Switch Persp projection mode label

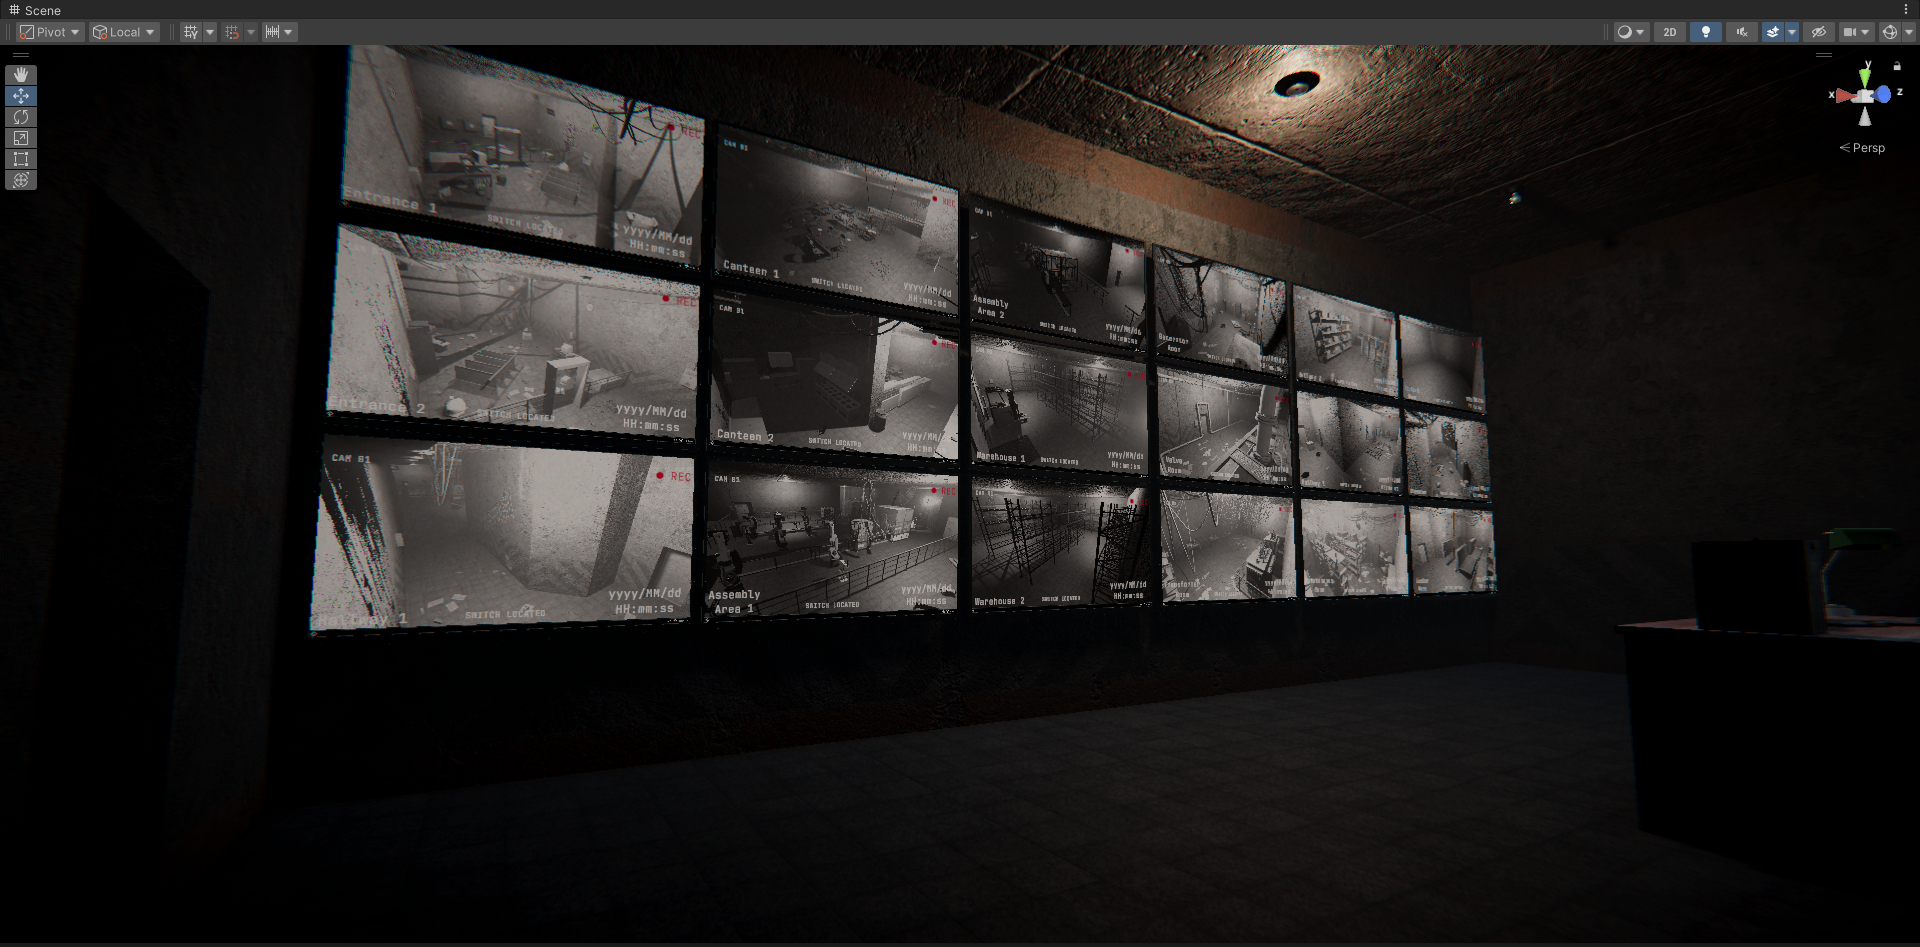coord(1862,148)
